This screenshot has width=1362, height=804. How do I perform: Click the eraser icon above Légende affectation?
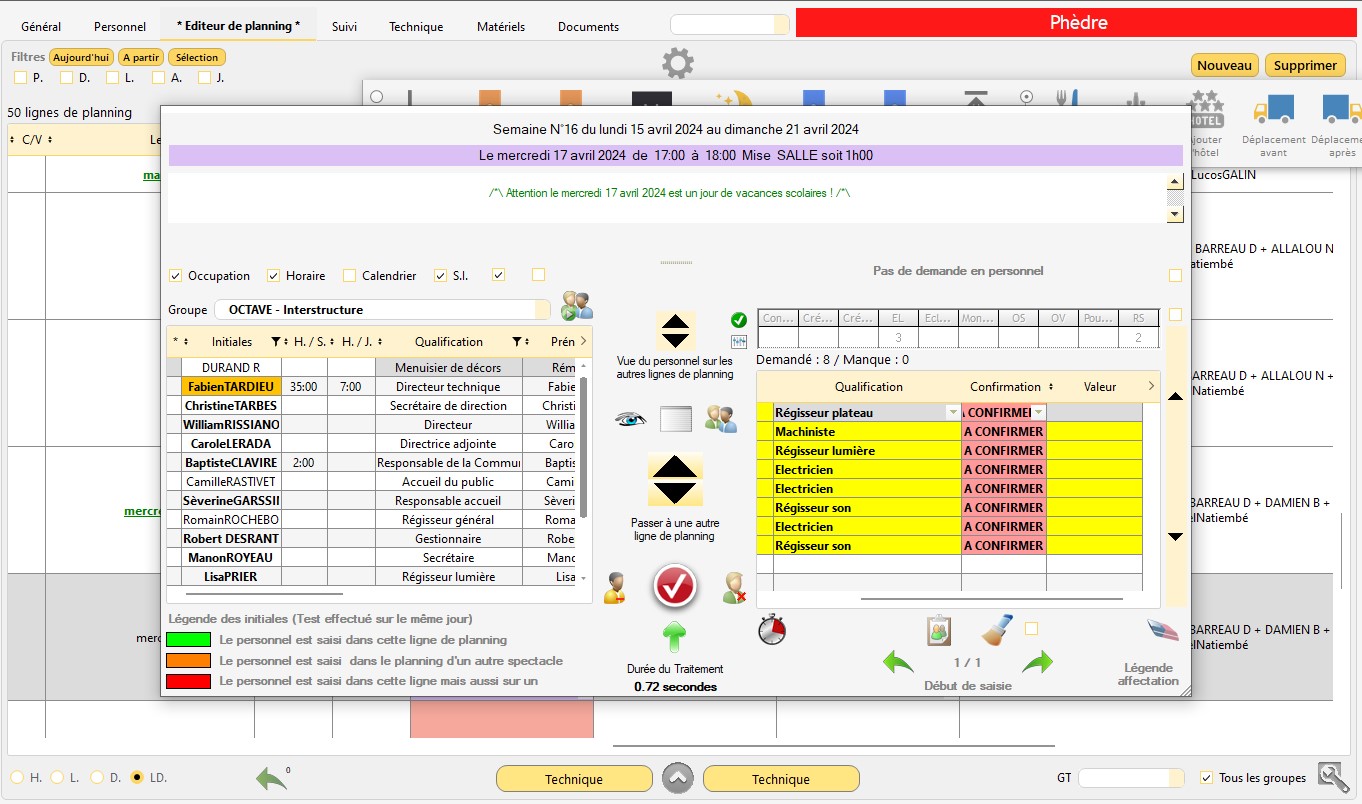click(x=1162, y=630)
